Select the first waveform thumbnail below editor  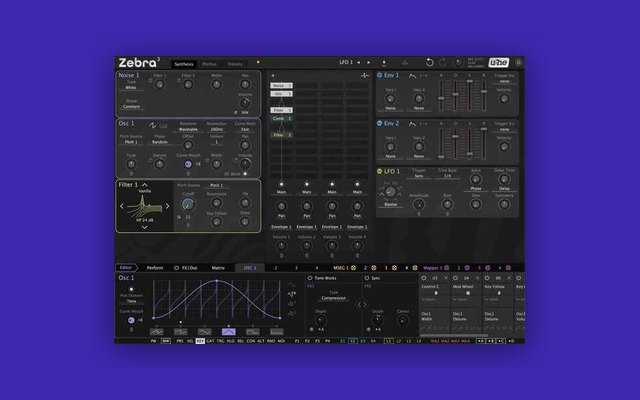157,331
